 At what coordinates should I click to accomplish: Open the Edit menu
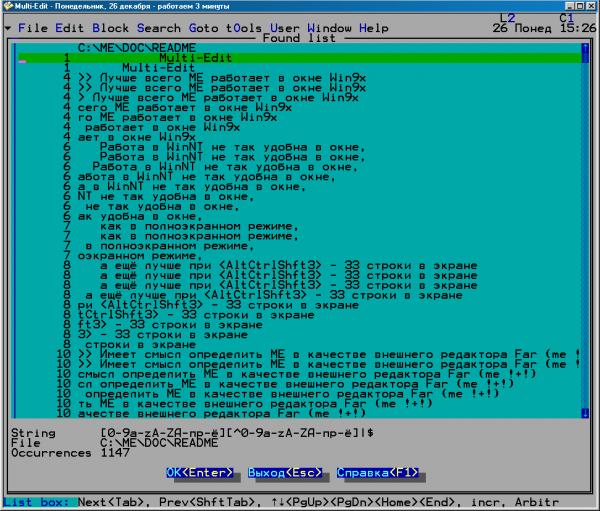[69, 28]
